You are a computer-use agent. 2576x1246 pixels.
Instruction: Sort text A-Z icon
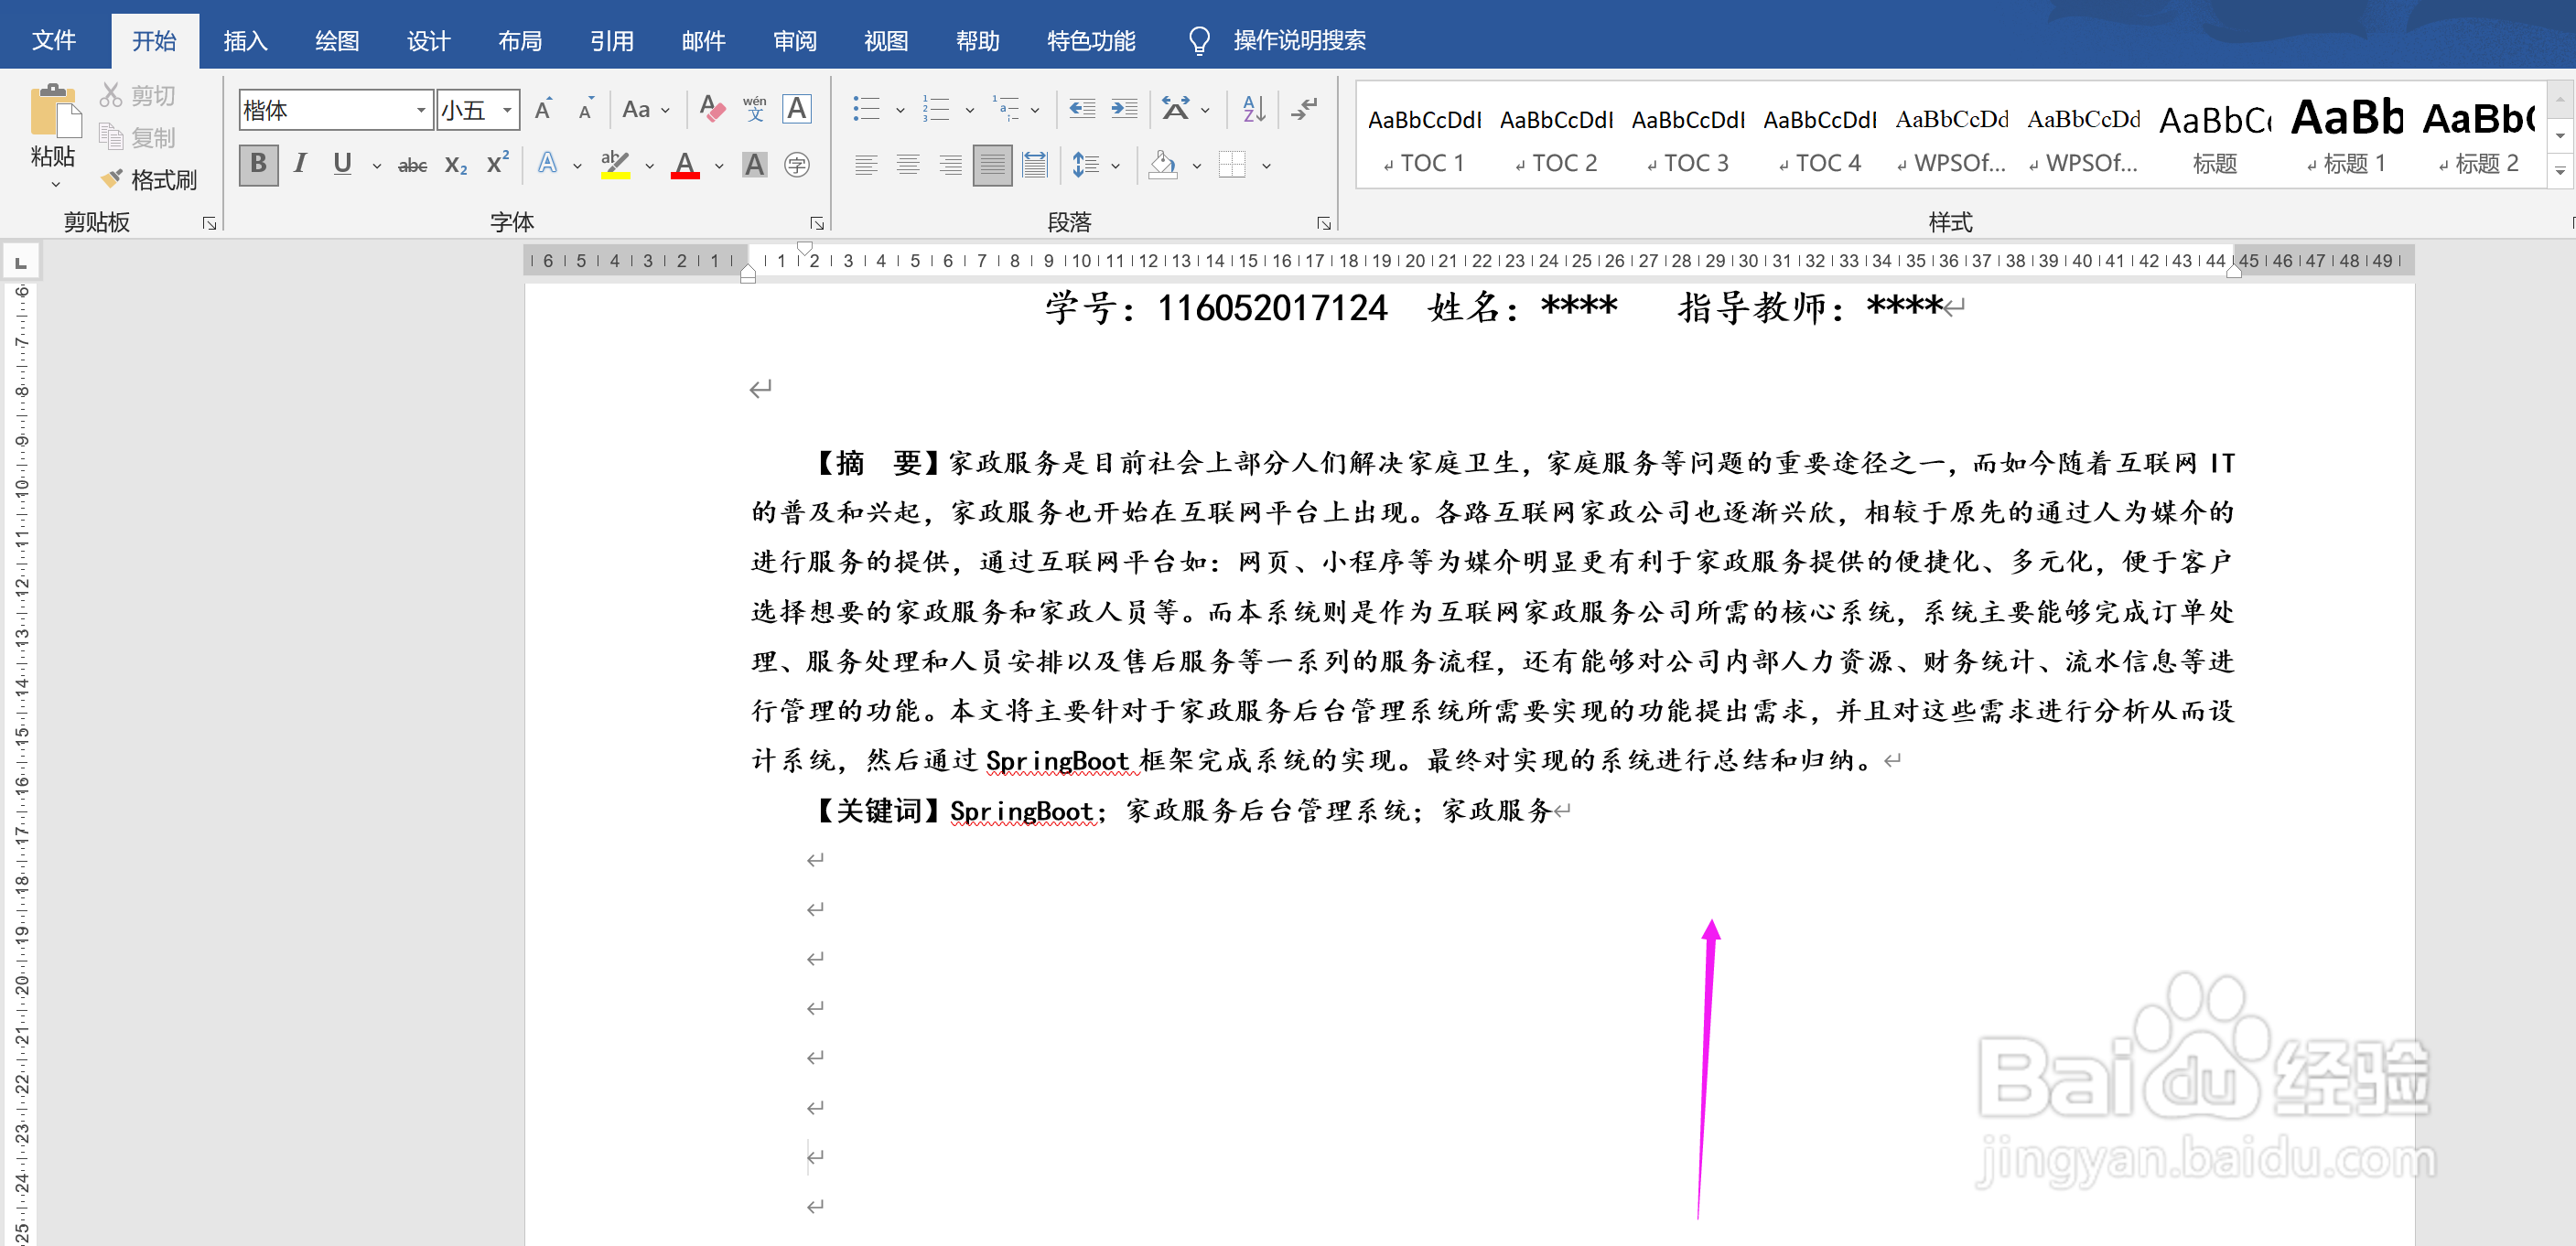coord(1253,109)
